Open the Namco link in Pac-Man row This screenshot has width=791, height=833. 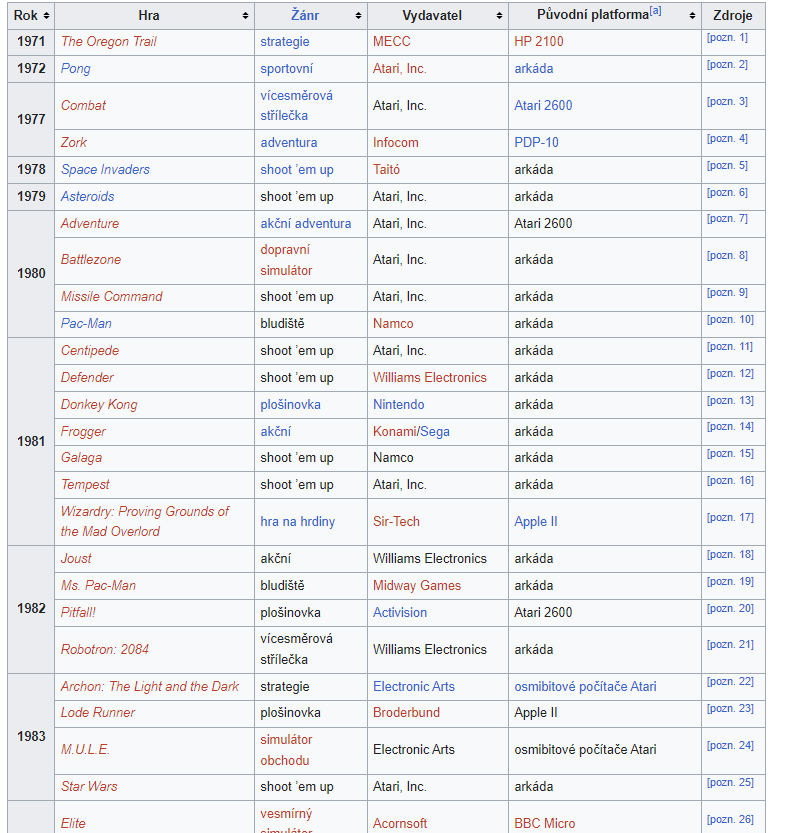tap(393, 324)
